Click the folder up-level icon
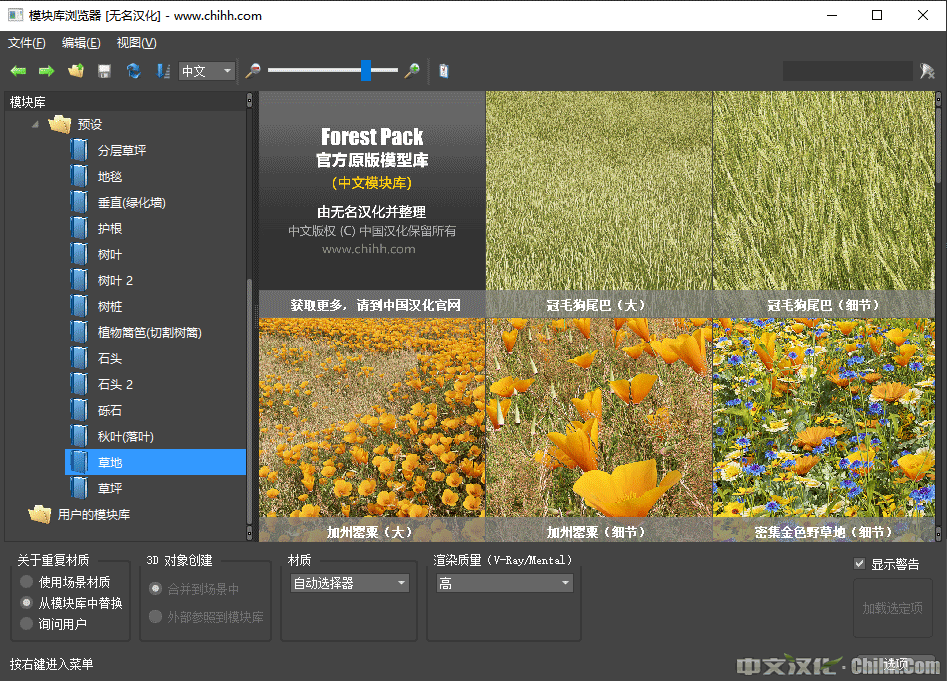This screenshot has height=681, width=947. coord(75,71)
